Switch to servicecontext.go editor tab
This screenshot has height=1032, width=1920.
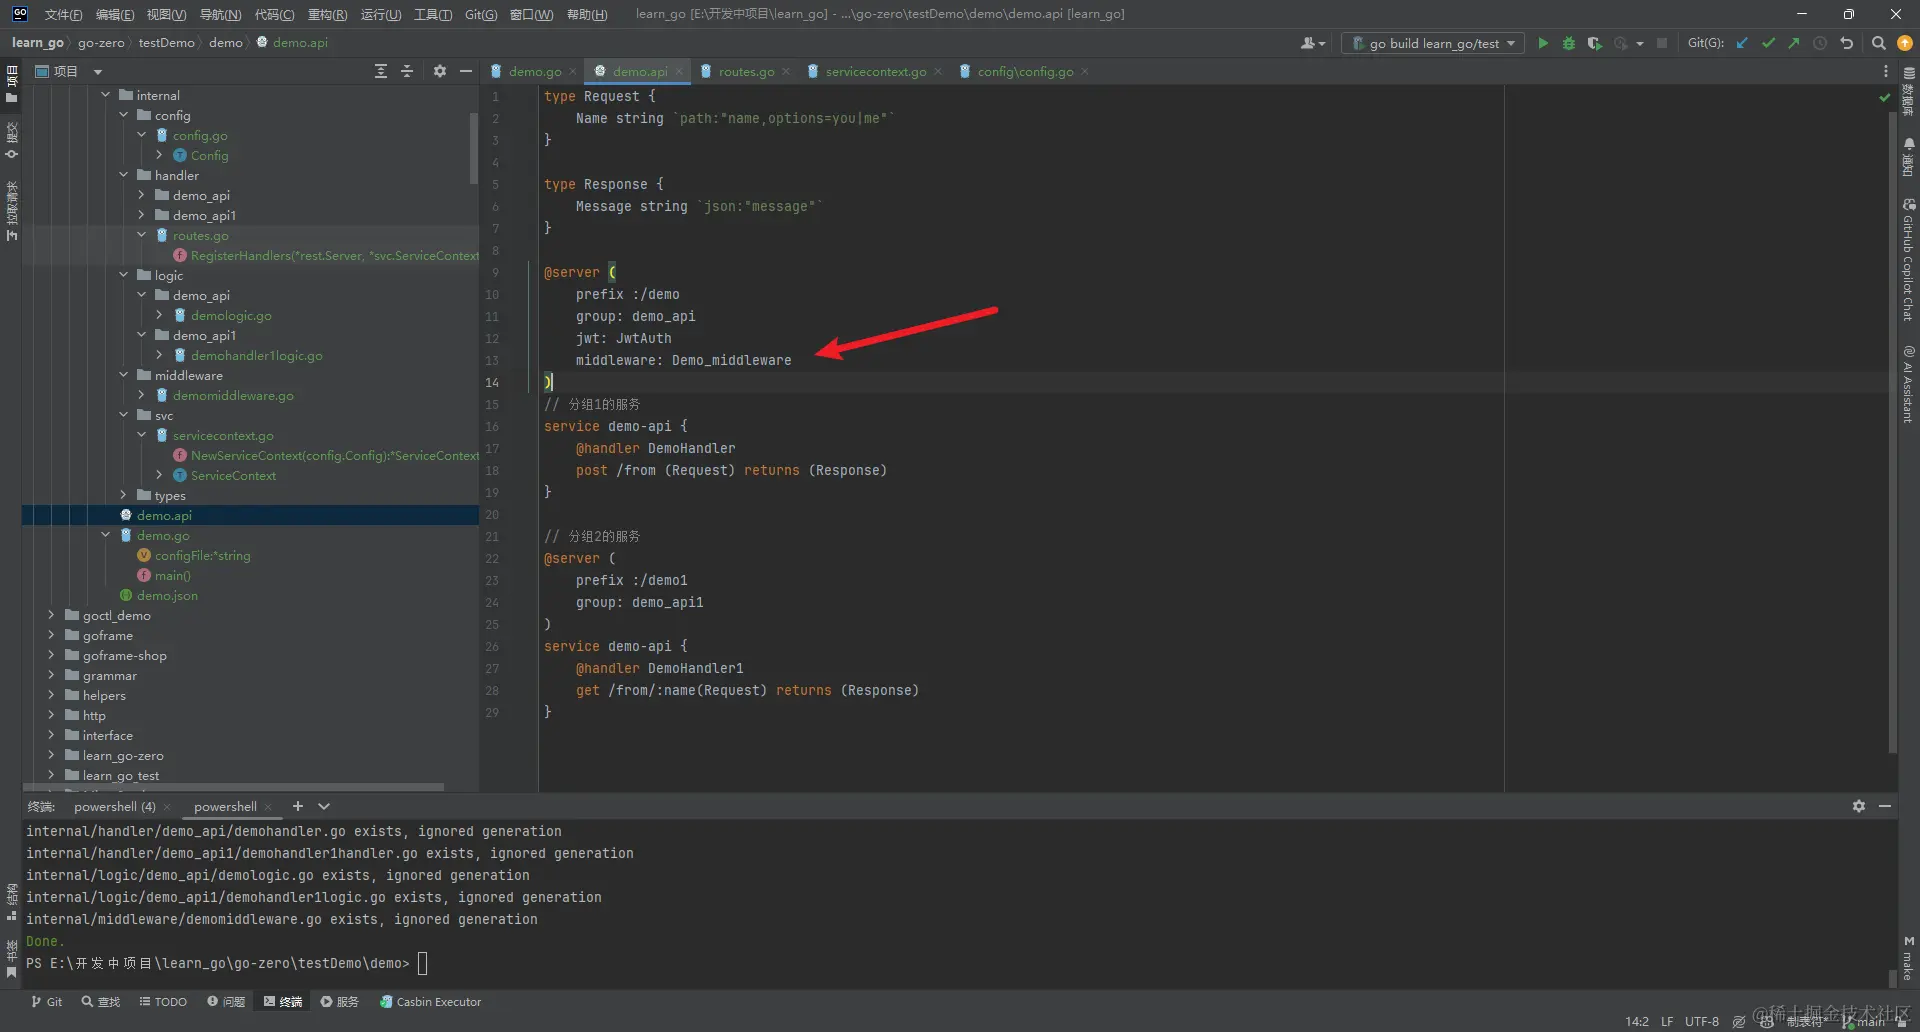click(876, 71)
